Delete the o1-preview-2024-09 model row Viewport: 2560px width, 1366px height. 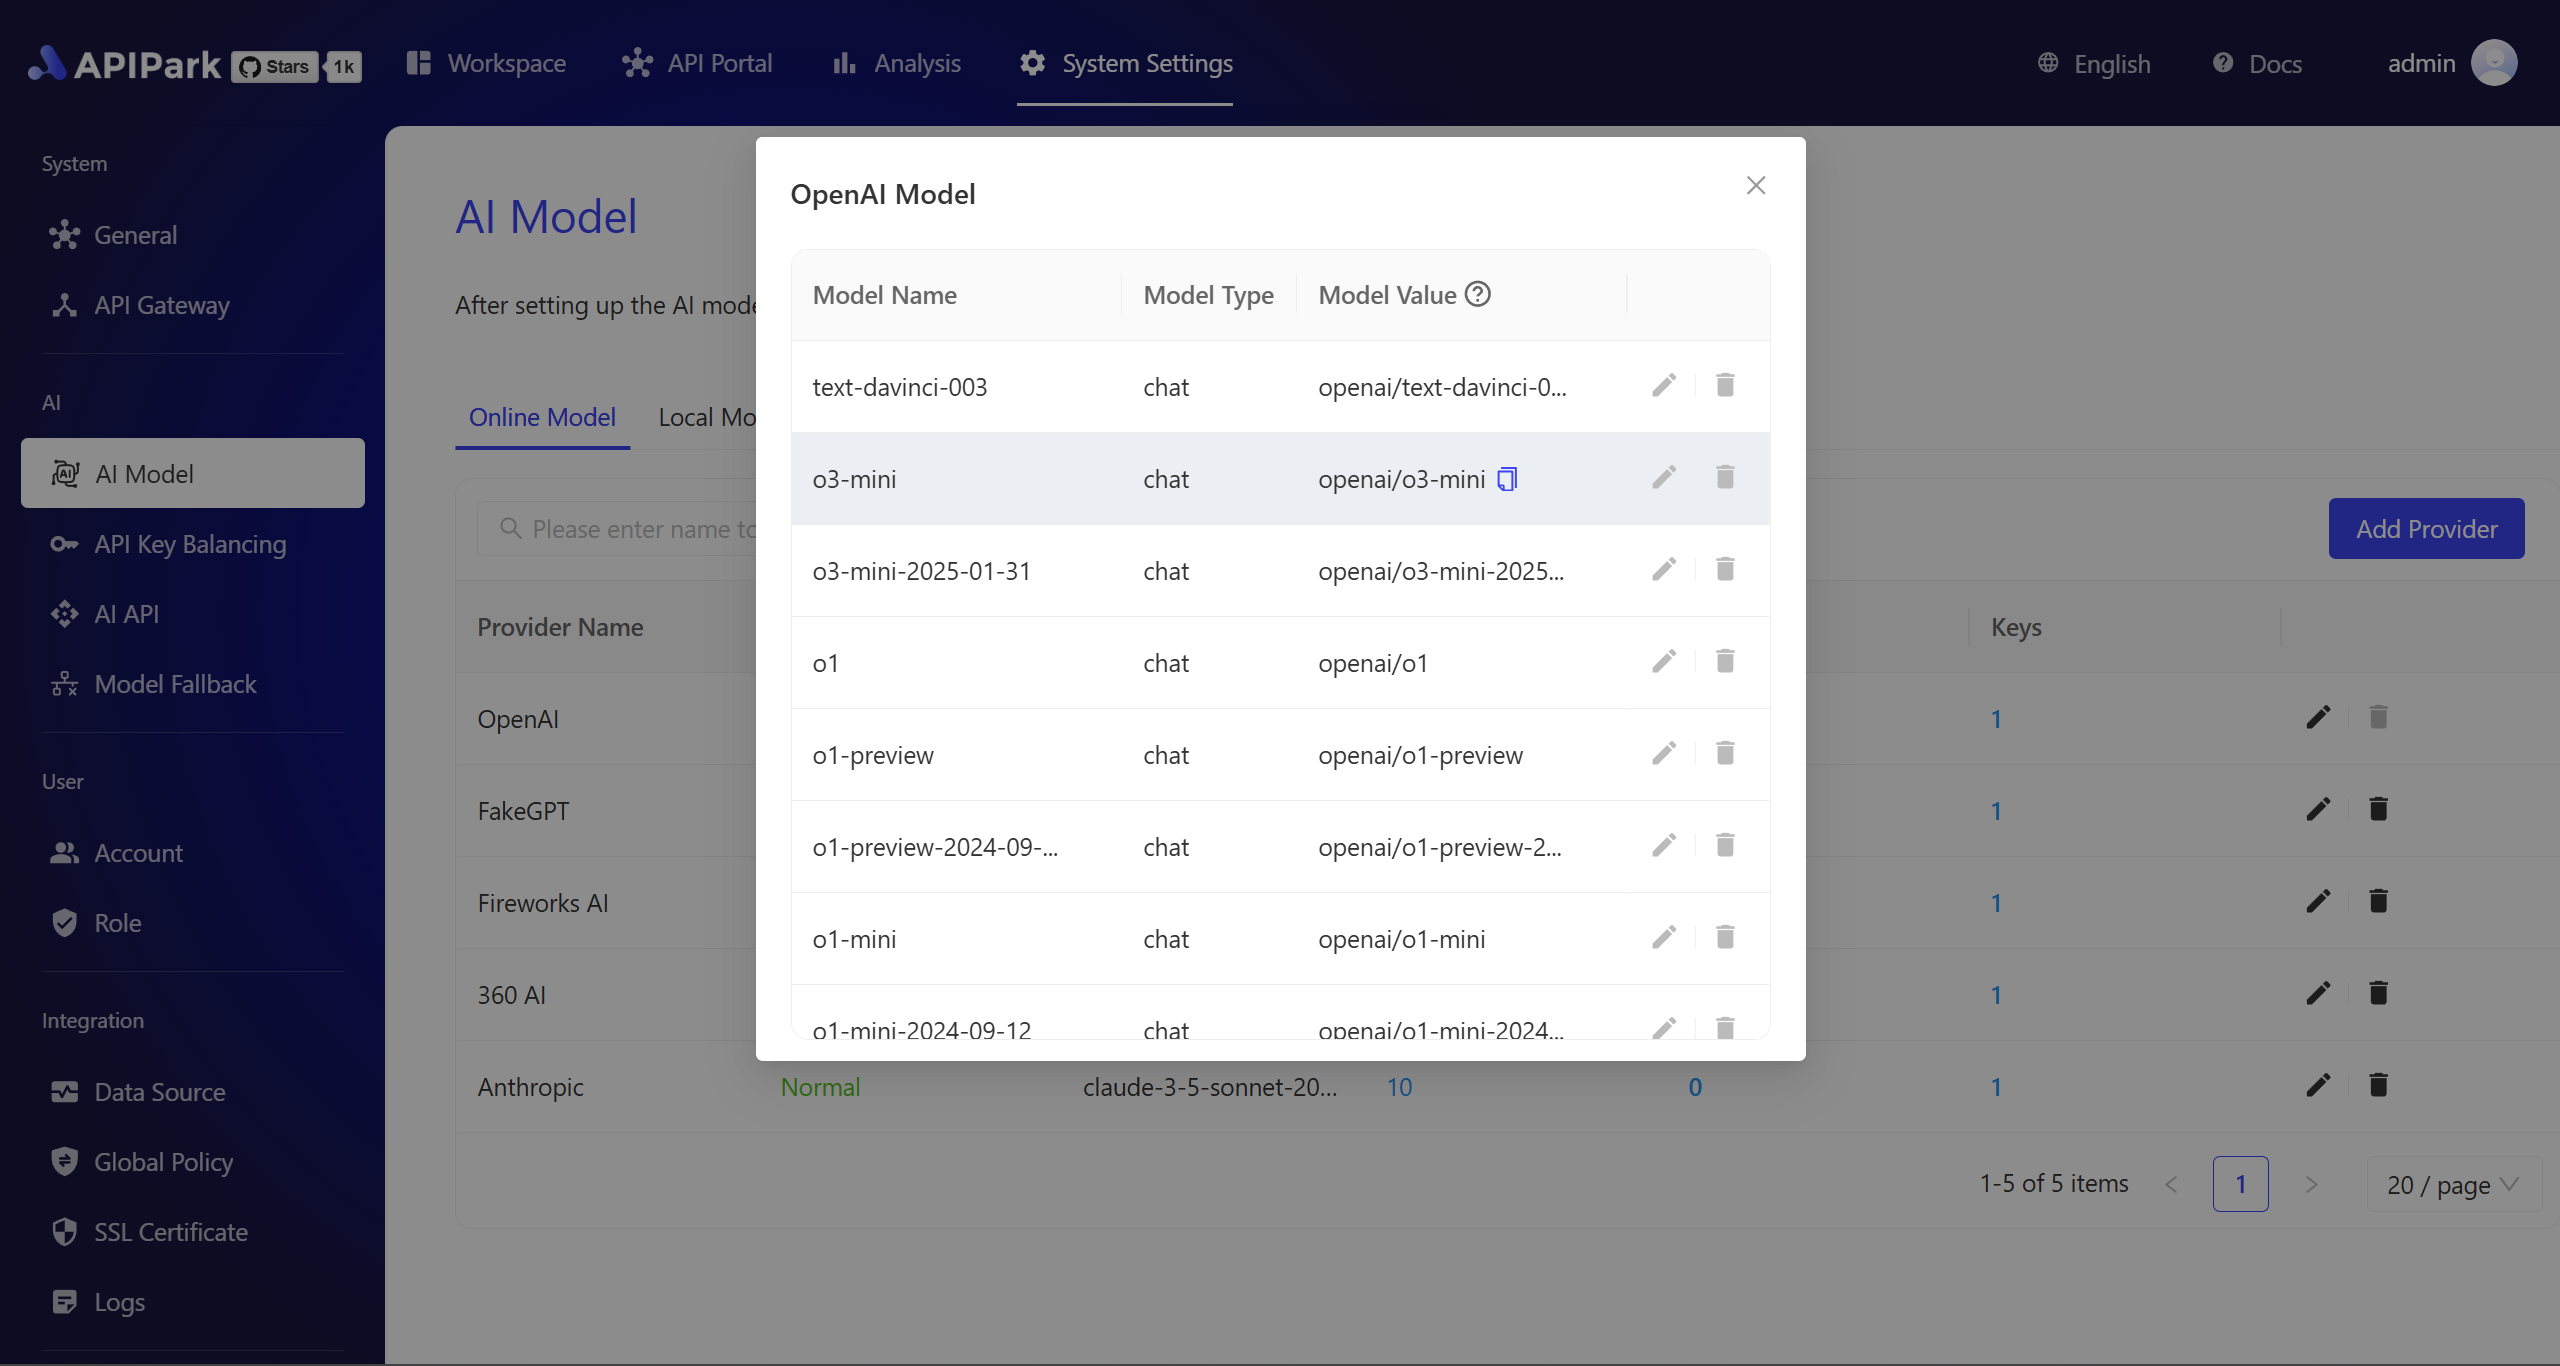1725,846
